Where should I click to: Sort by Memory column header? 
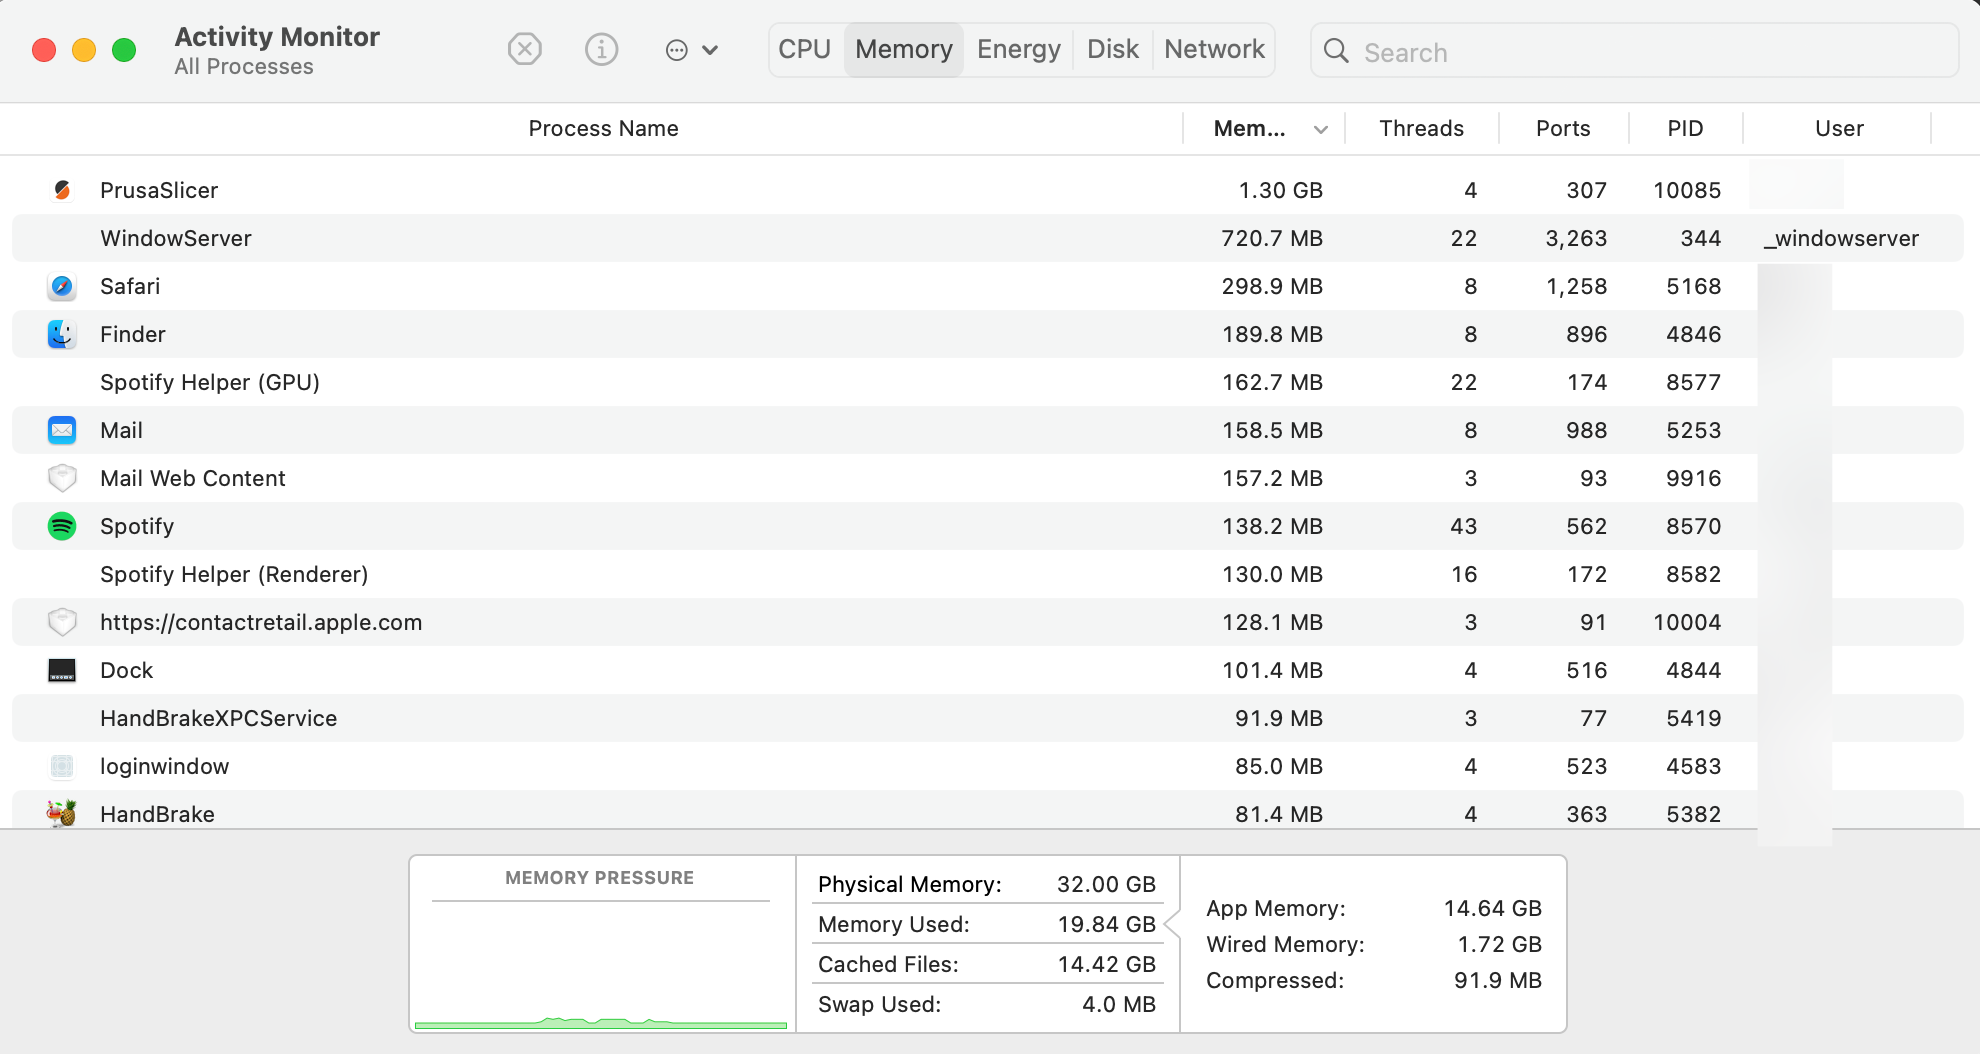click(x=1250, y=128)
